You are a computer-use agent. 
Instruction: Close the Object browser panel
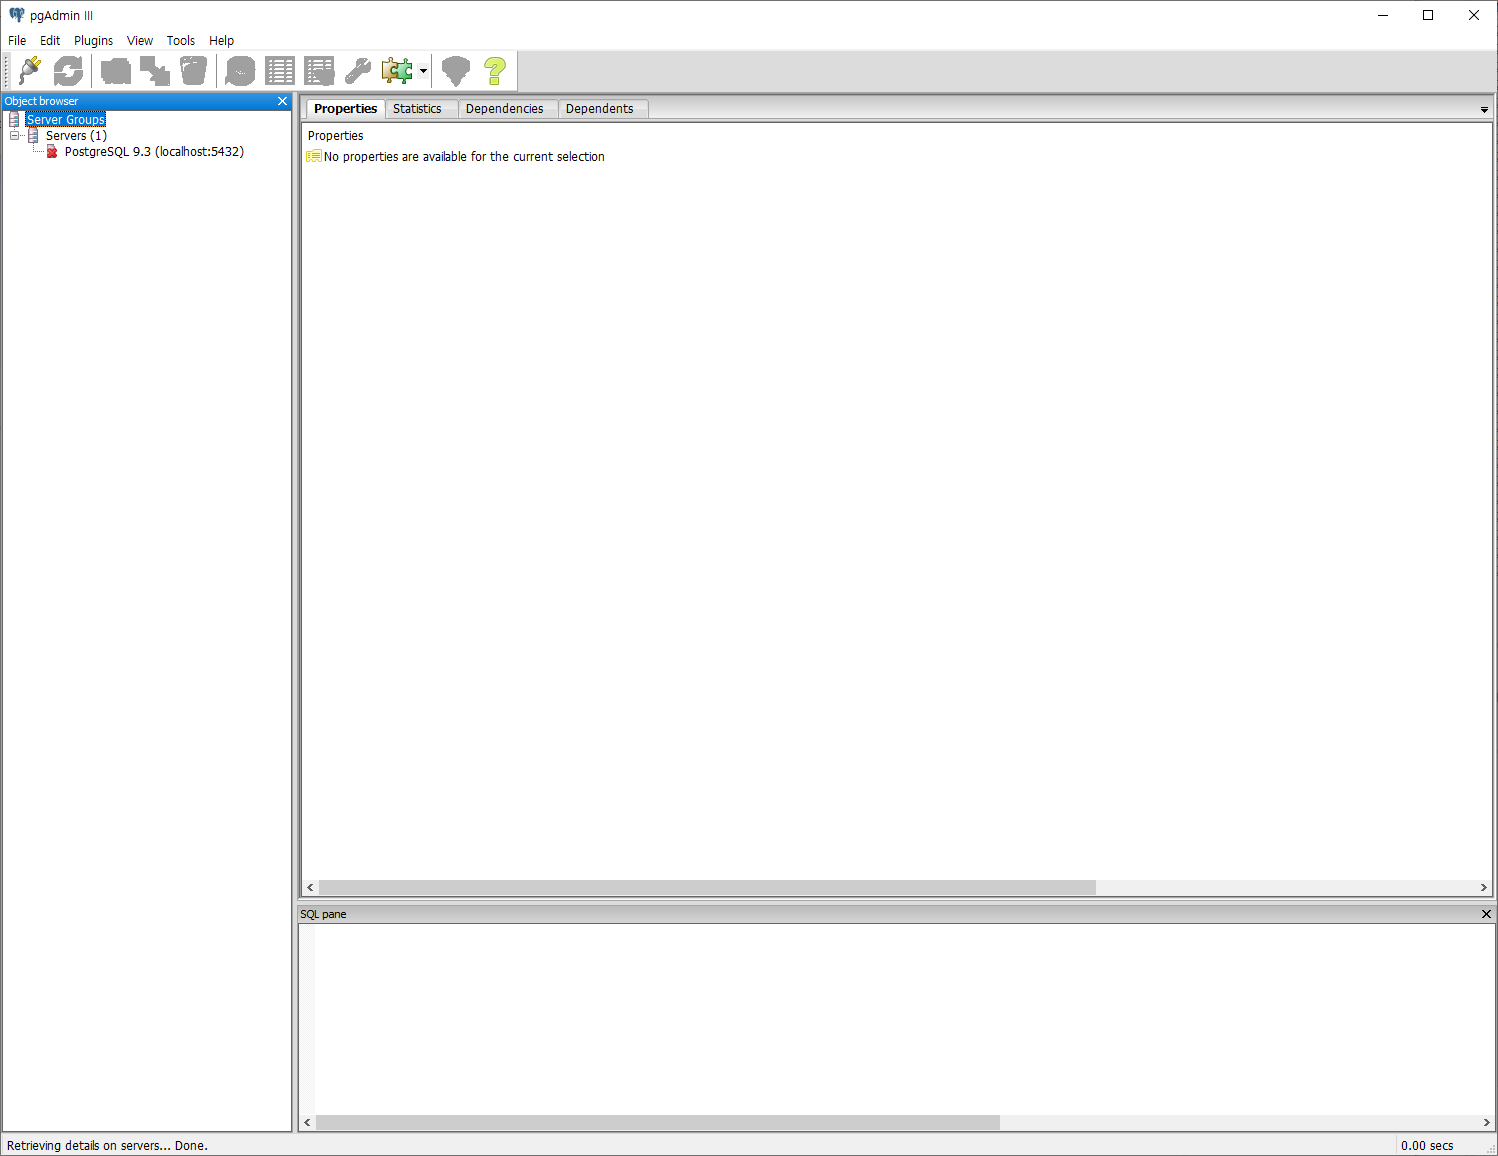[282, 101]
